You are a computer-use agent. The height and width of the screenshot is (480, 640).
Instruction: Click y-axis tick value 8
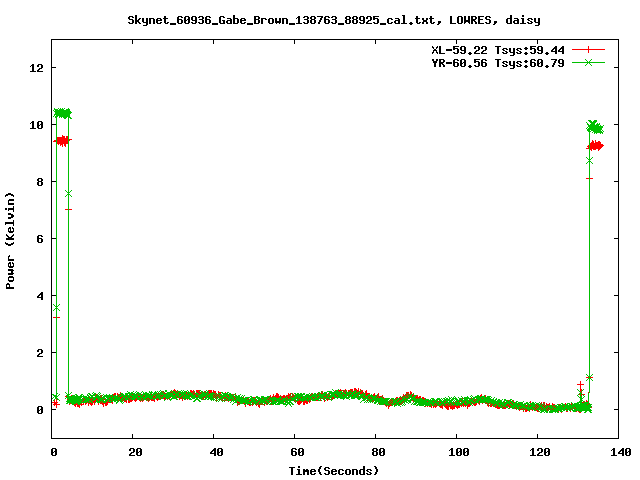(40, 182)
